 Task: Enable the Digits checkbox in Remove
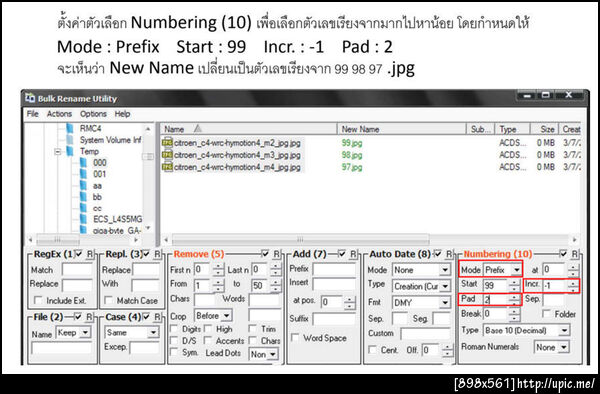pos(174,329)
